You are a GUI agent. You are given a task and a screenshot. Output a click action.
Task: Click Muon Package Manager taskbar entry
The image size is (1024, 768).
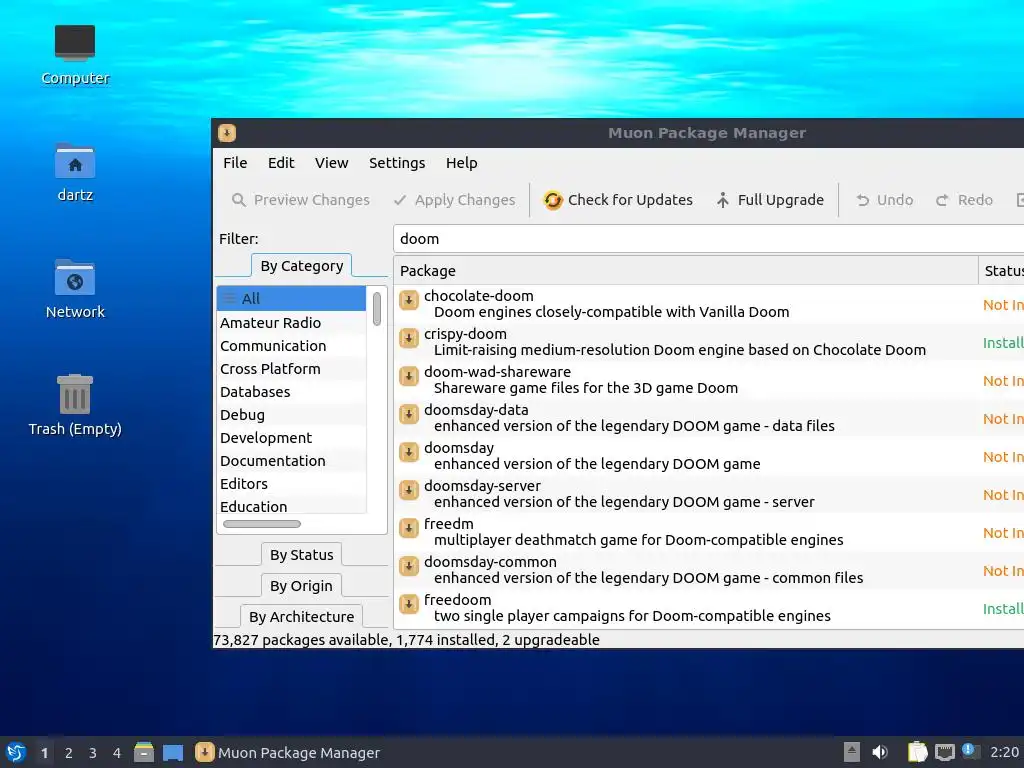[x=288, y=752]
